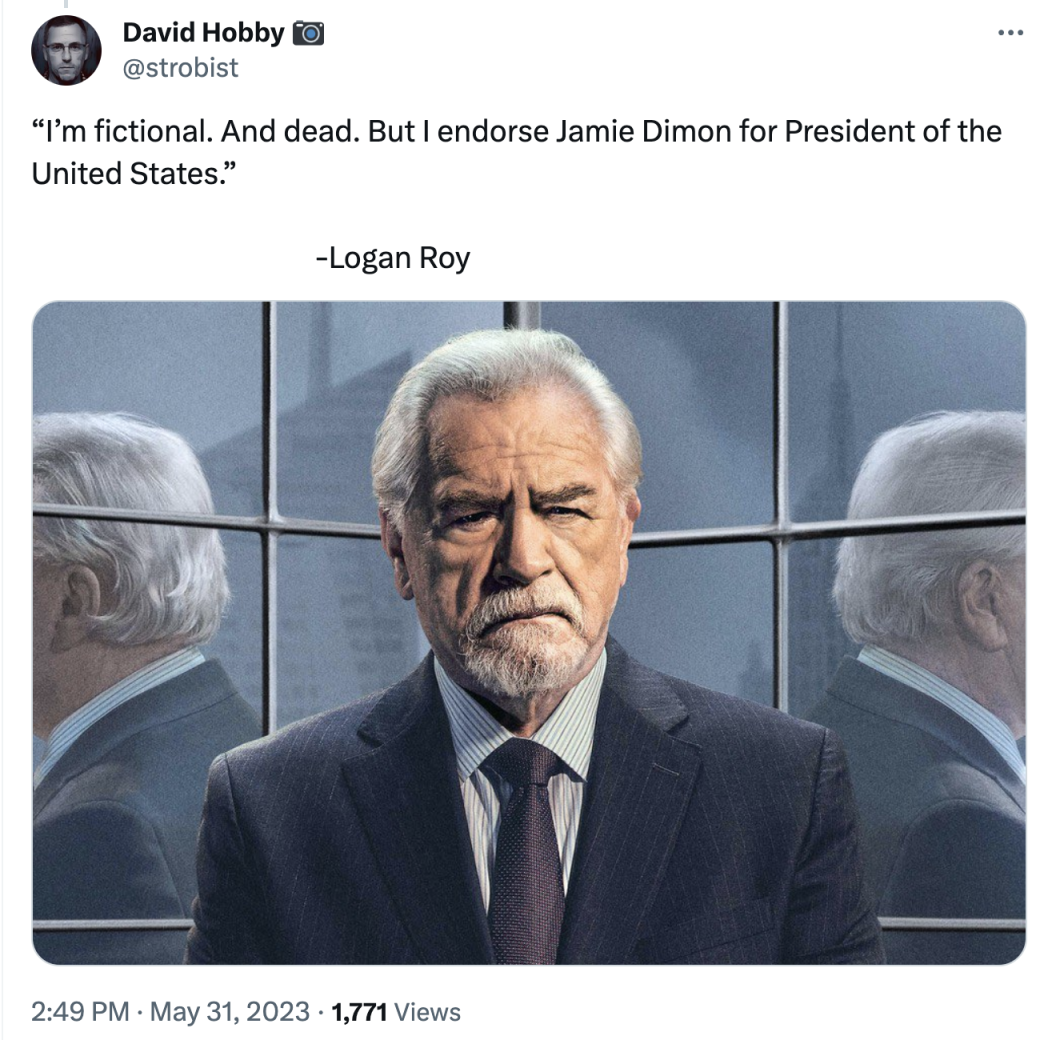Viewport: 1043px width, 1040px height.
Task: Open the attached photo of the suited man
Action: [x=529, y=632]
